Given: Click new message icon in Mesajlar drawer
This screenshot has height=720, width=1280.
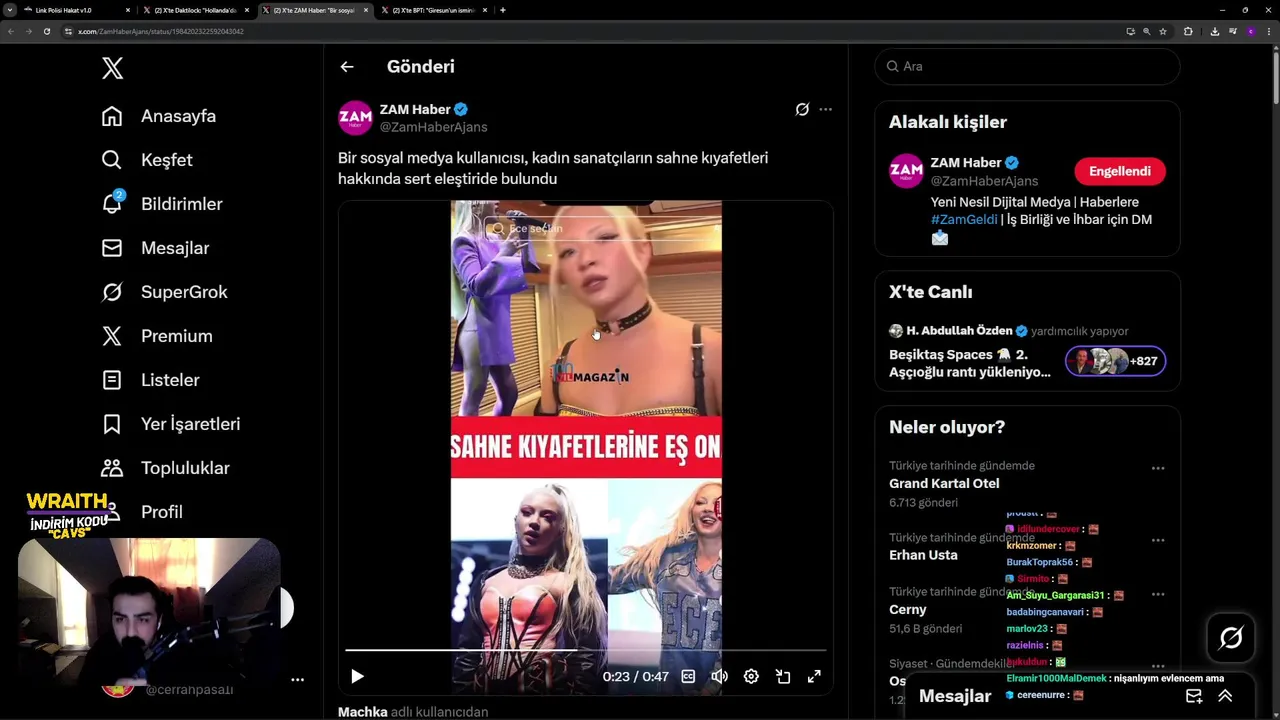Looking at the screenshot, I should pos(1194,696).
